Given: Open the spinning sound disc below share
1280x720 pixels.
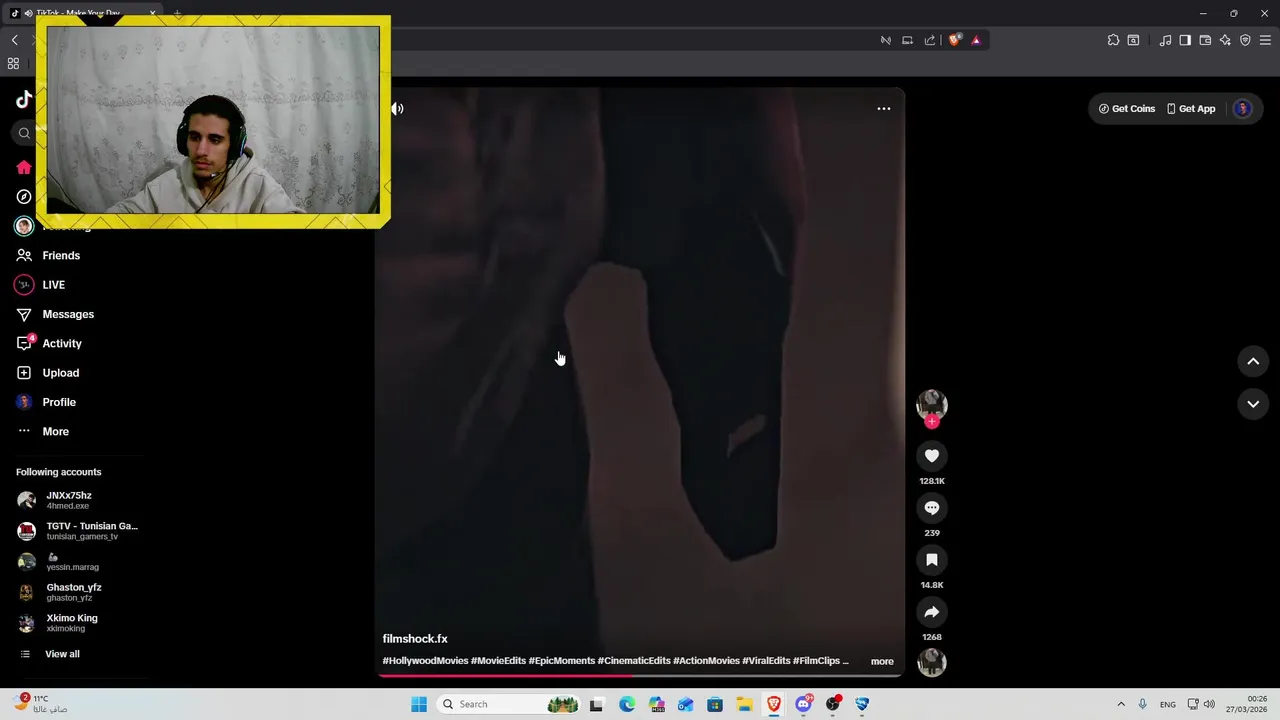Looking at the screenshot, I should click(932, 662).
